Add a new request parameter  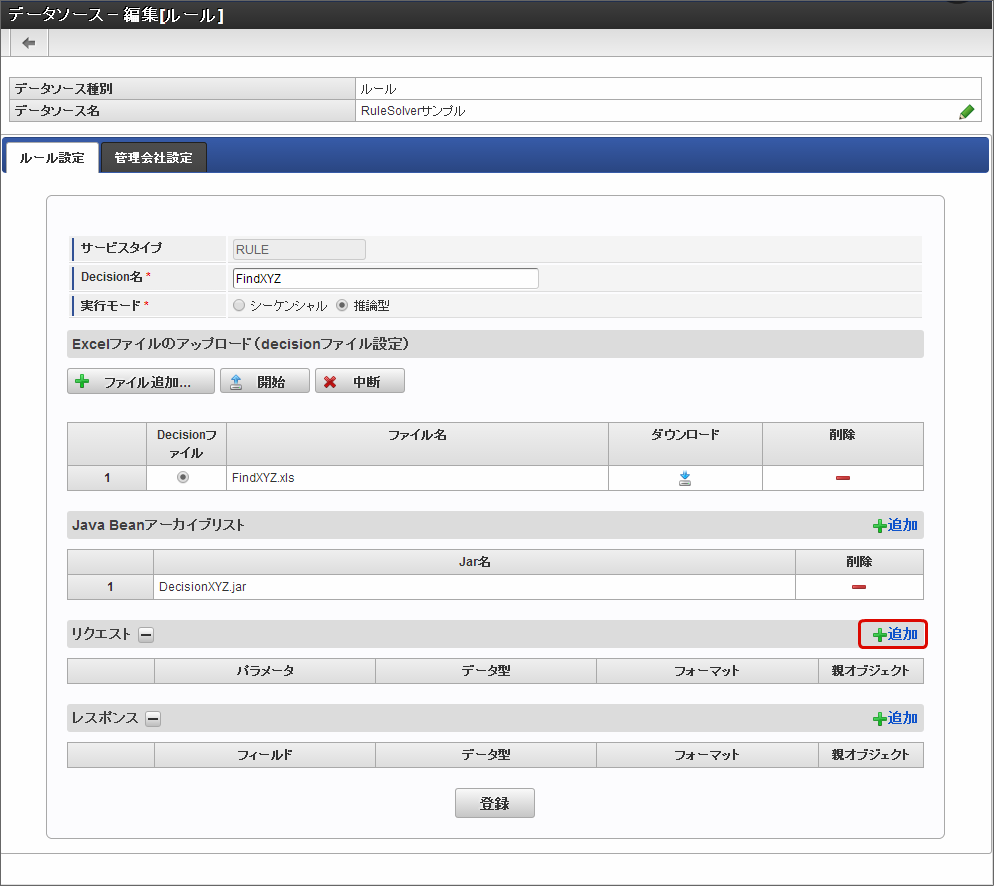tap(894, 634)
